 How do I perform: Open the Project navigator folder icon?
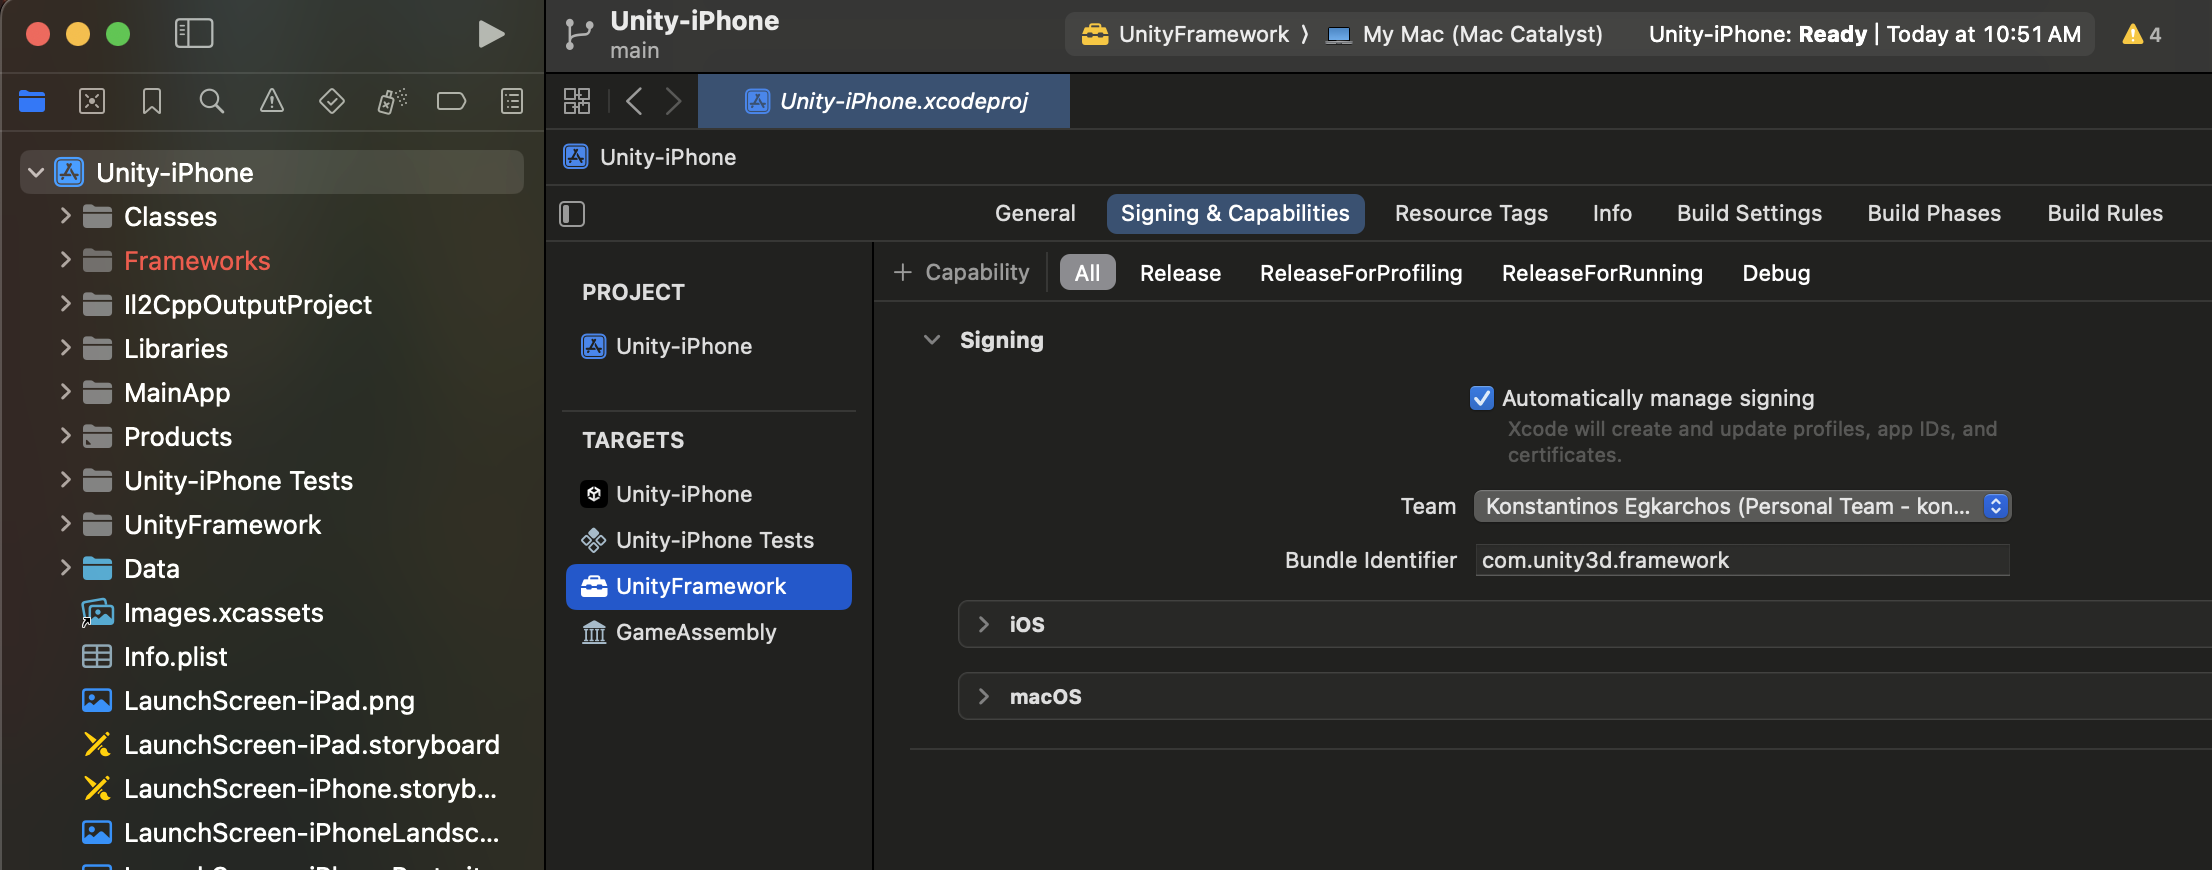[32, 101]
